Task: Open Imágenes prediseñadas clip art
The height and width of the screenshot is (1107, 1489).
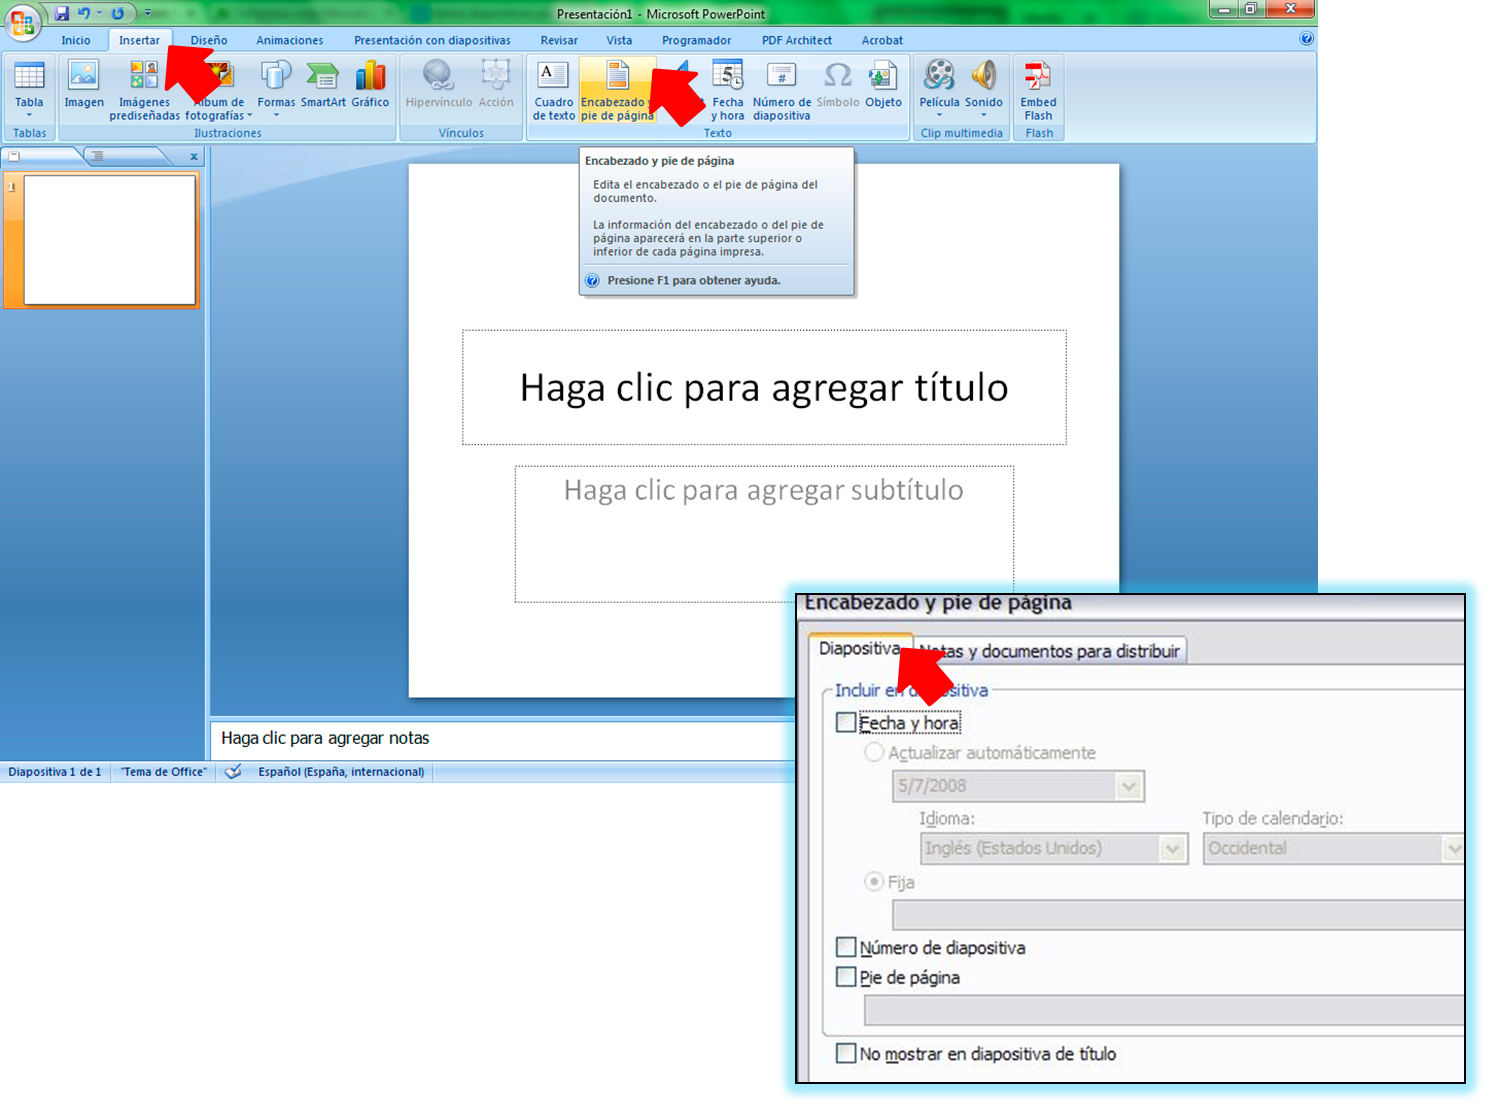Action: pyautogui.click(x=144, y=90)
